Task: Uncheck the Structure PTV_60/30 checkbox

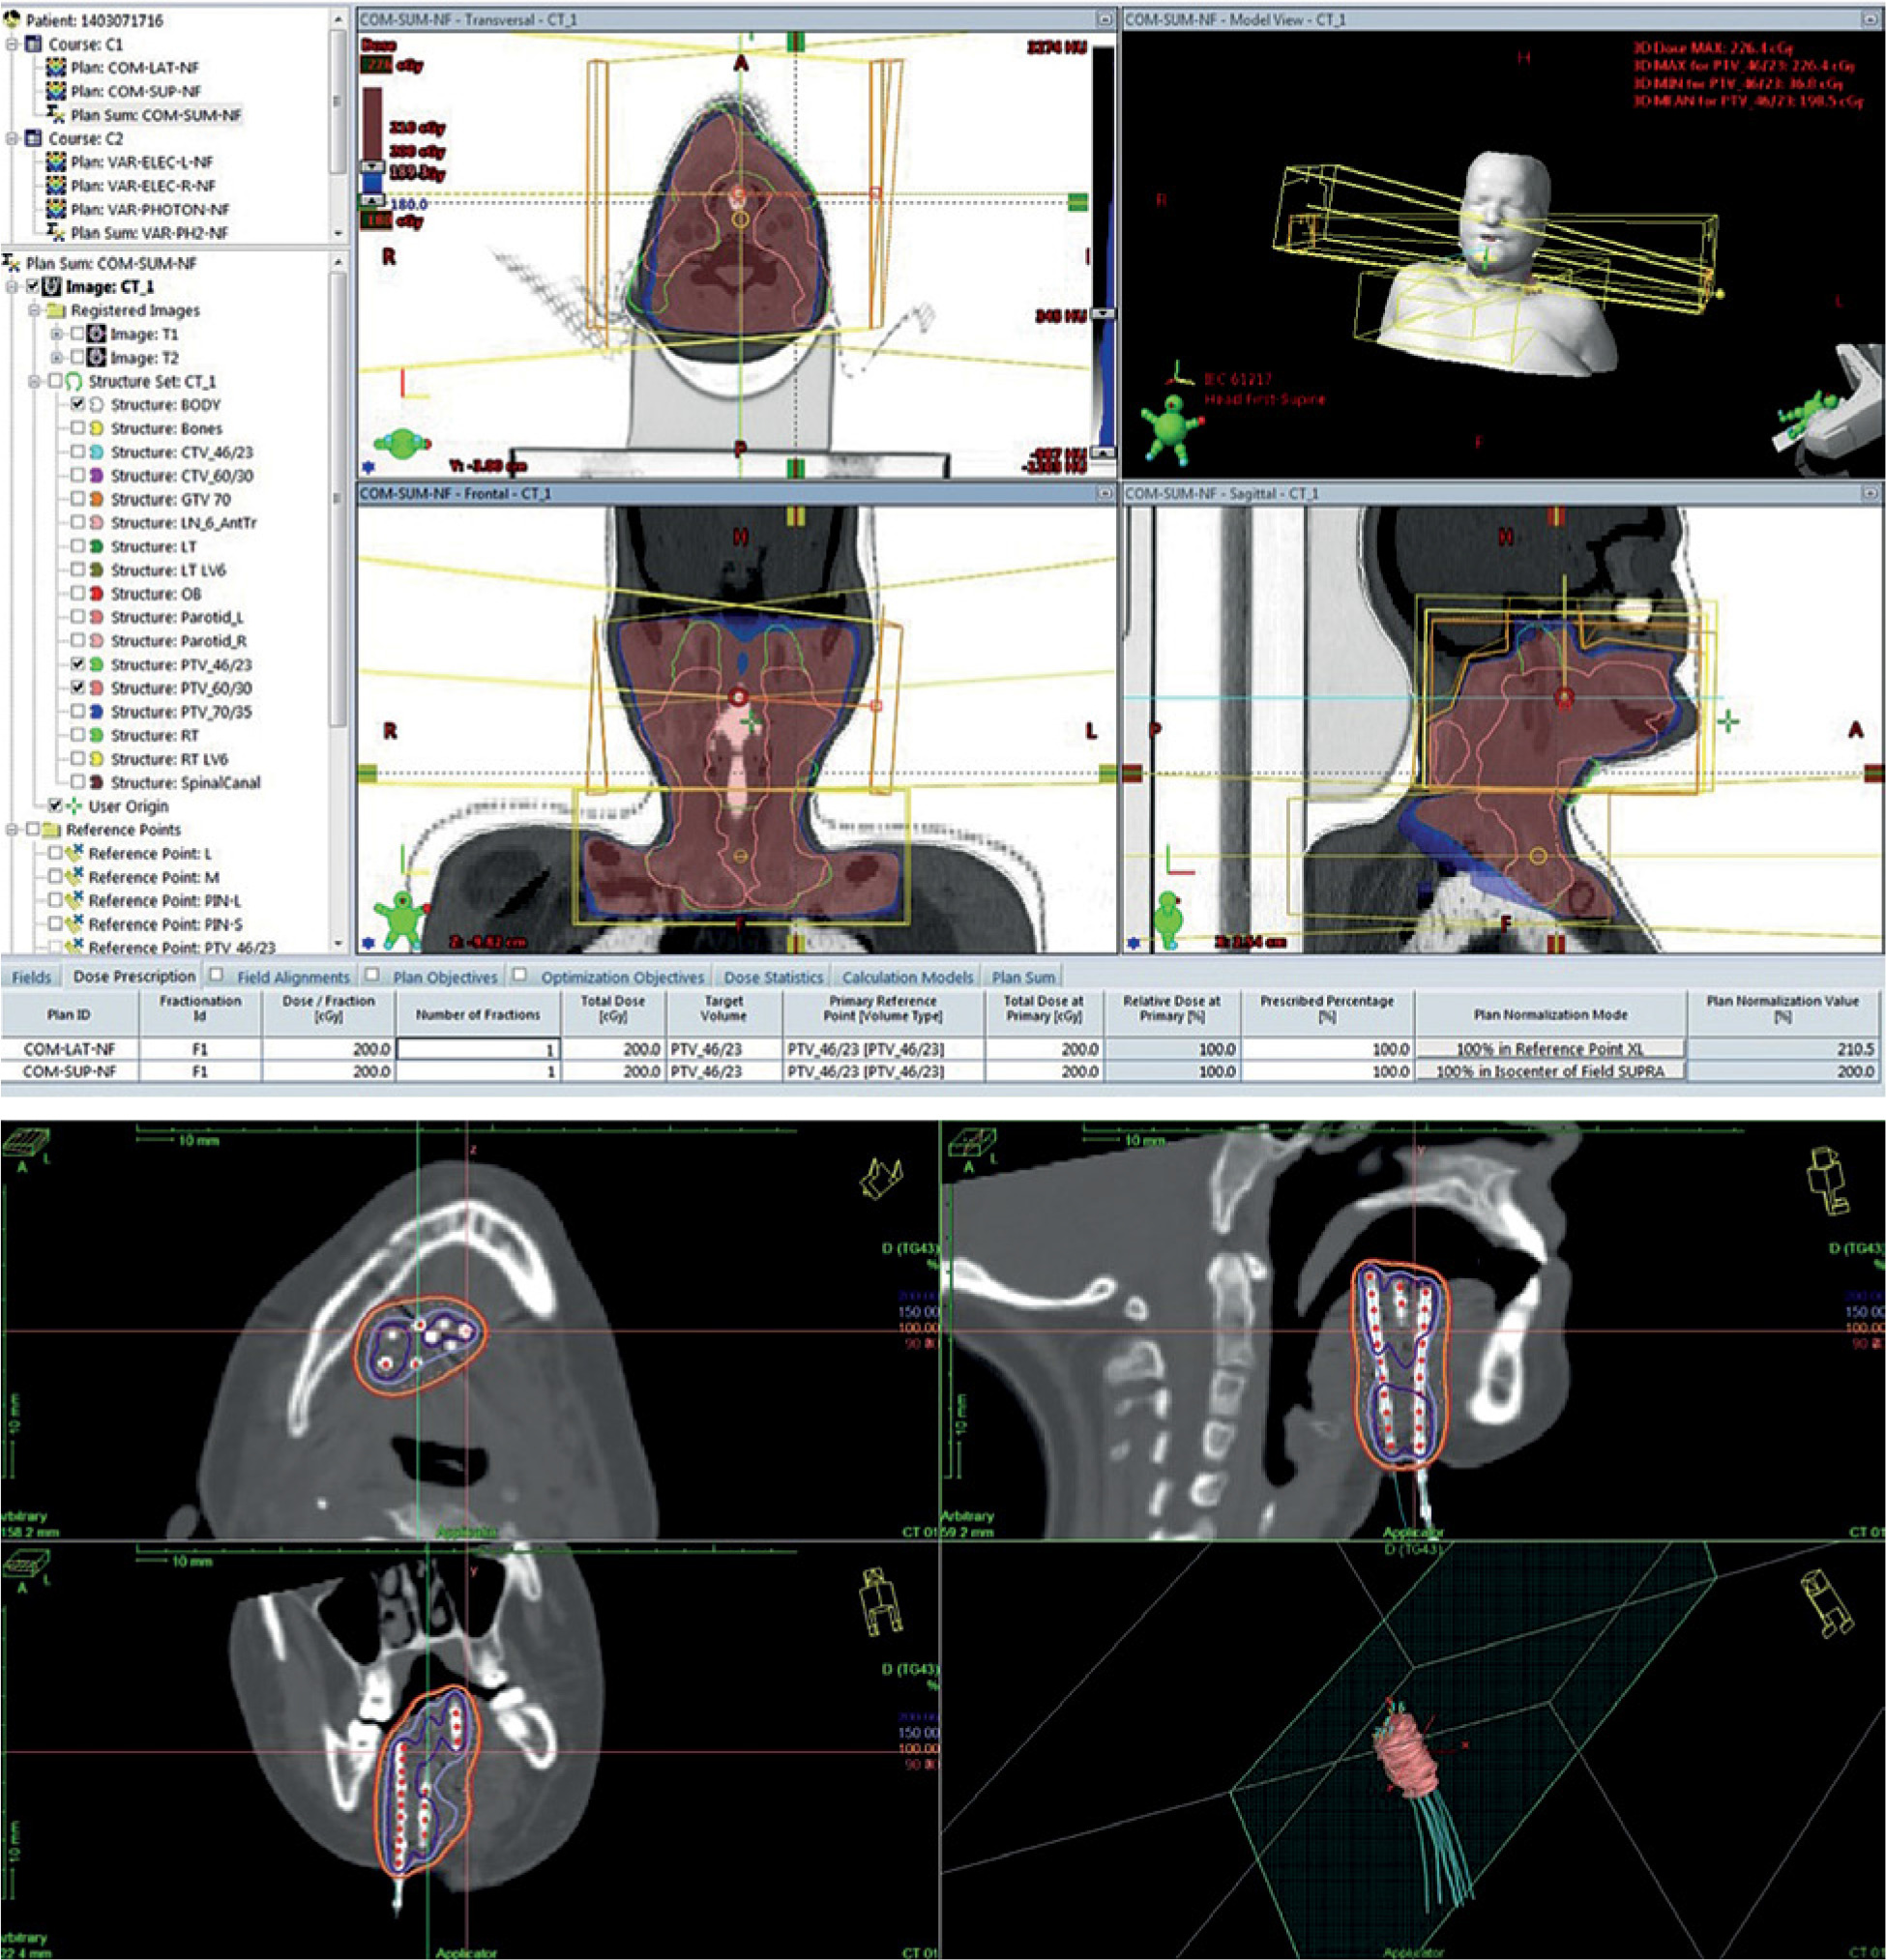Action: 77,688
